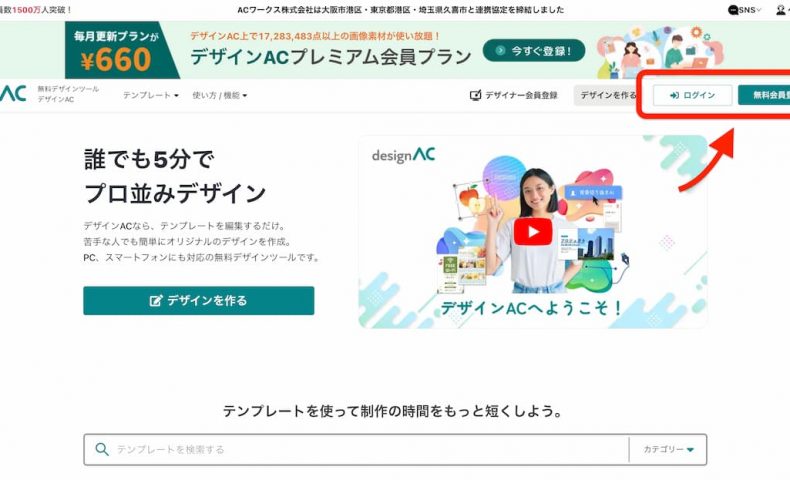Click the user account icon at top right
The height and width of the screenshot is (480, 790).
pos(781,10)
